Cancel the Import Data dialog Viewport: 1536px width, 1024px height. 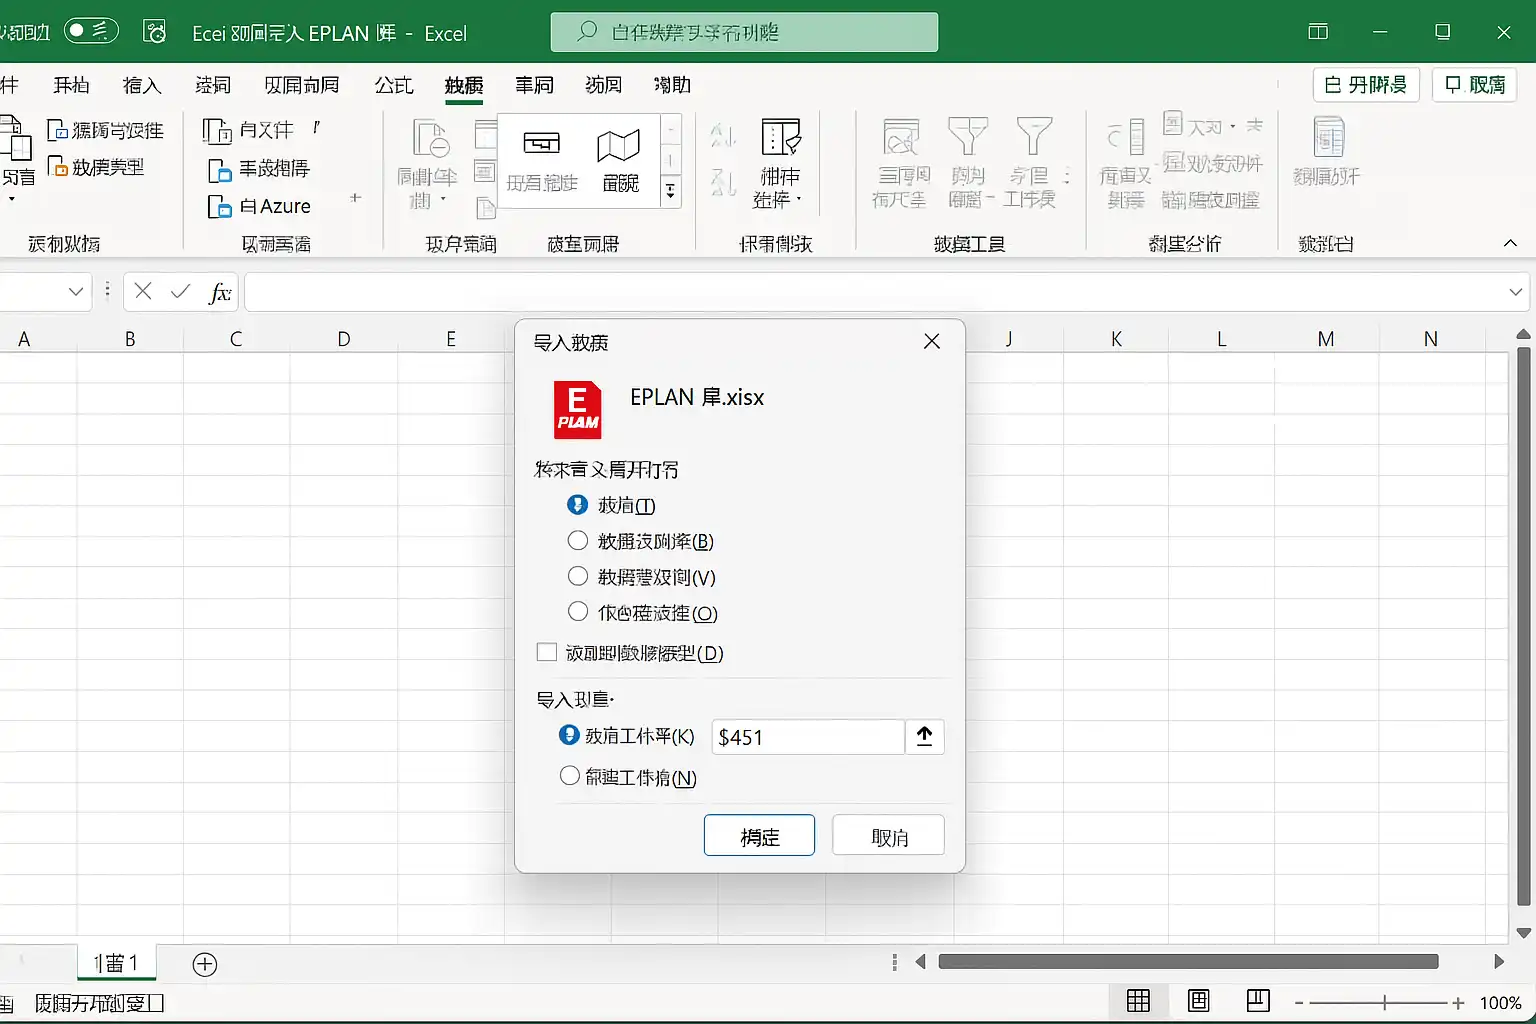pyautogui.click(x=888, y=835)
